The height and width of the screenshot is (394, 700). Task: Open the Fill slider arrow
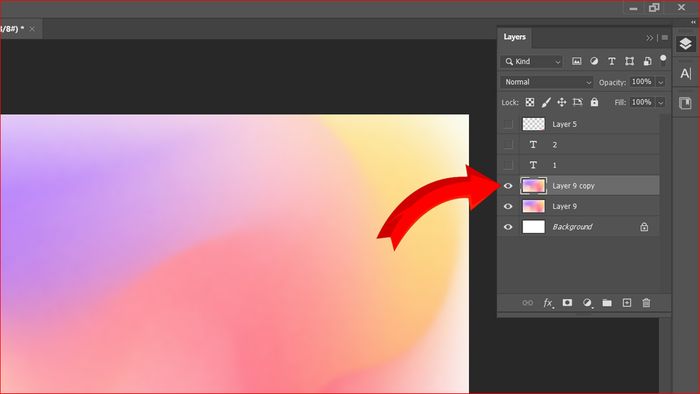pos(661,103)
